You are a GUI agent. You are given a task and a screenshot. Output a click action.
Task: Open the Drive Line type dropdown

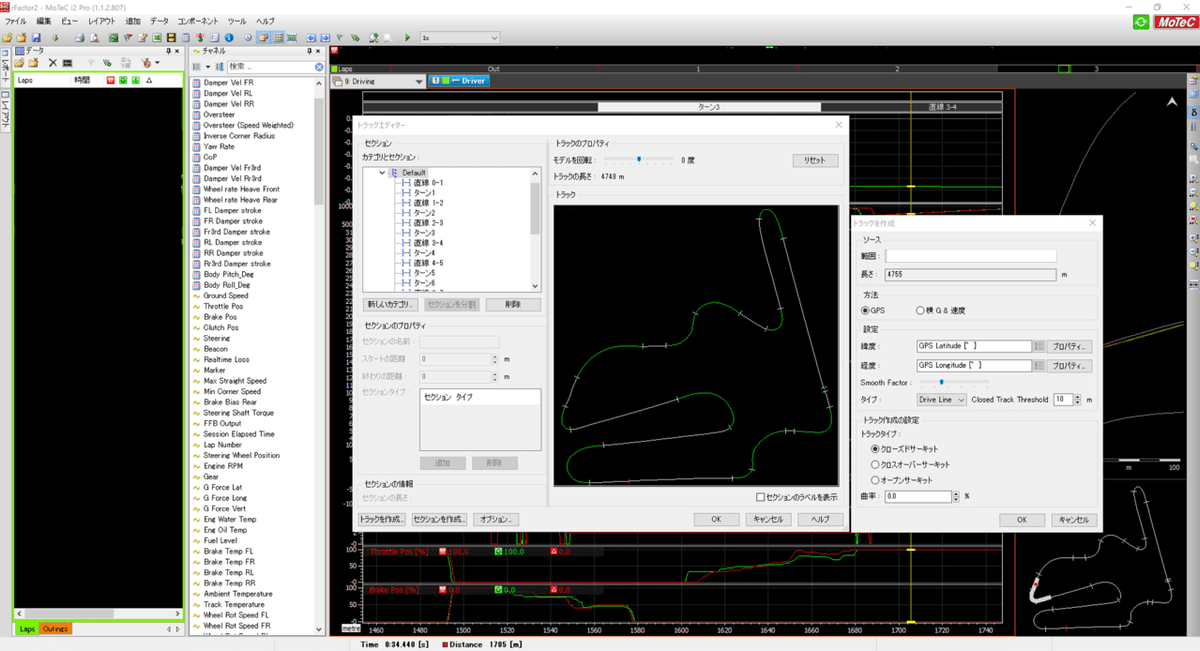[941, 400]
